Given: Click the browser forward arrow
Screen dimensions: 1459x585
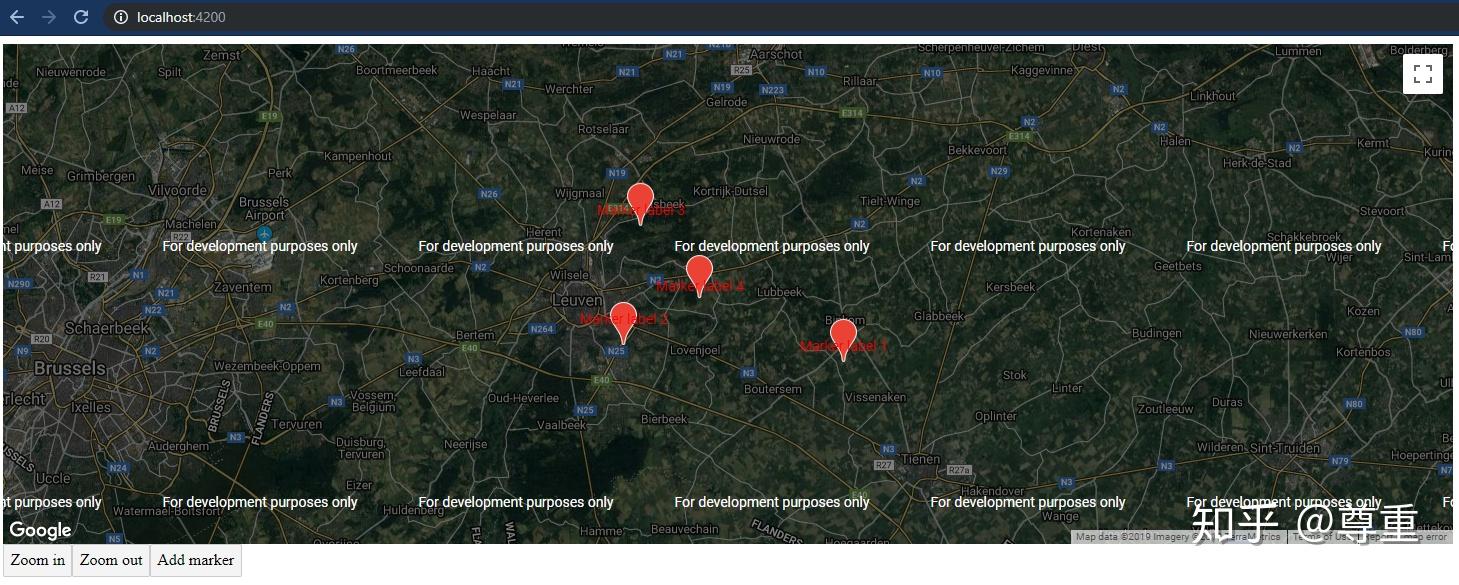Looking at the screenshot, I should tap(49, 17).
